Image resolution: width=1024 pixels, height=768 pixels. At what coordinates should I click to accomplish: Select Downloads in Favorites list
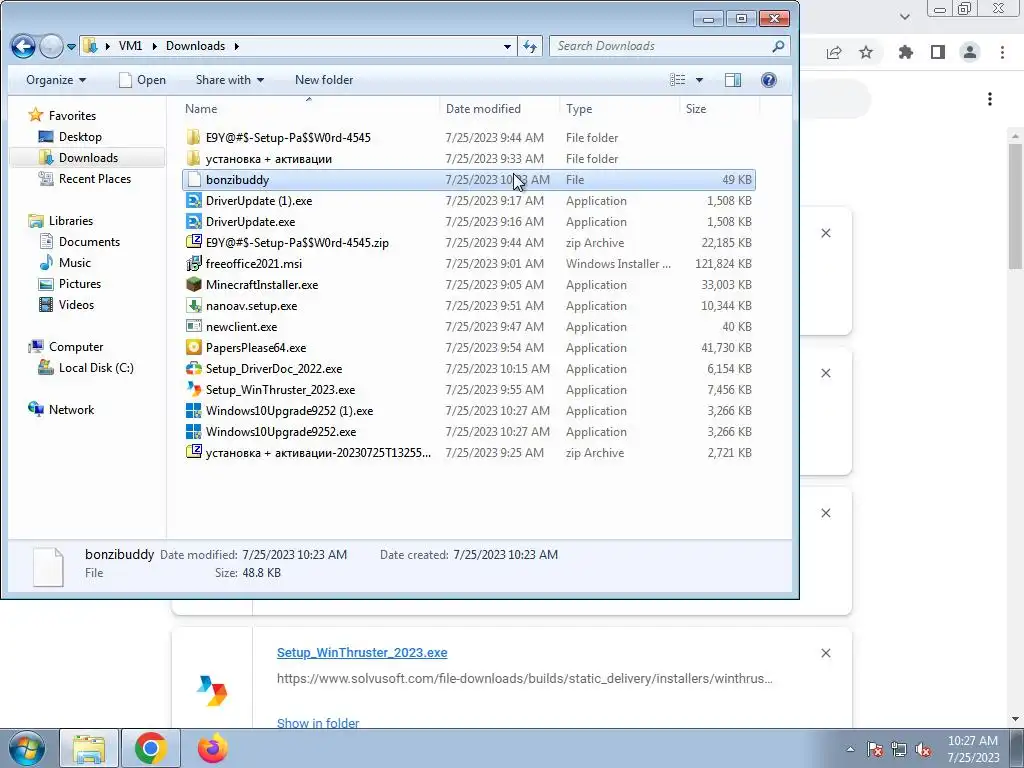(88, 157)
